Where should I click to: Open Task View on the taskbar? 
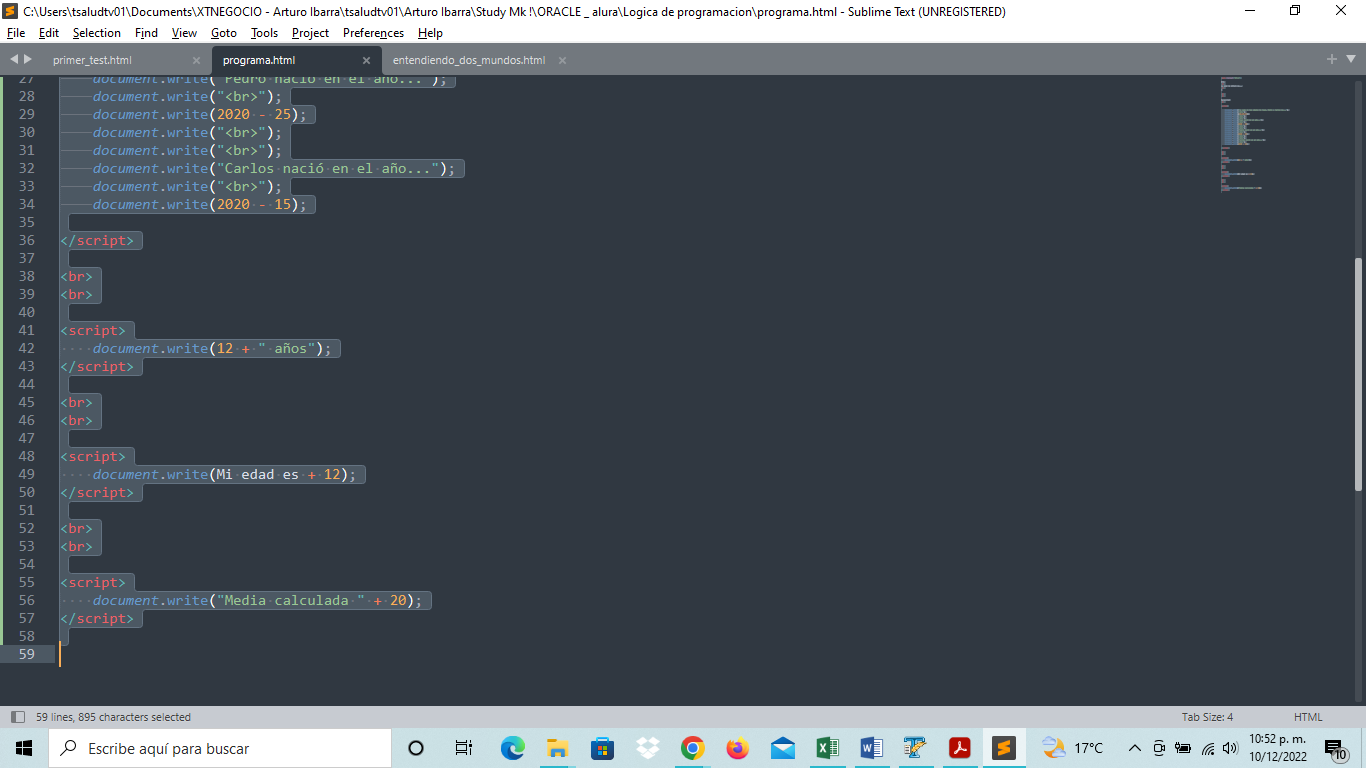coord(463,748)
